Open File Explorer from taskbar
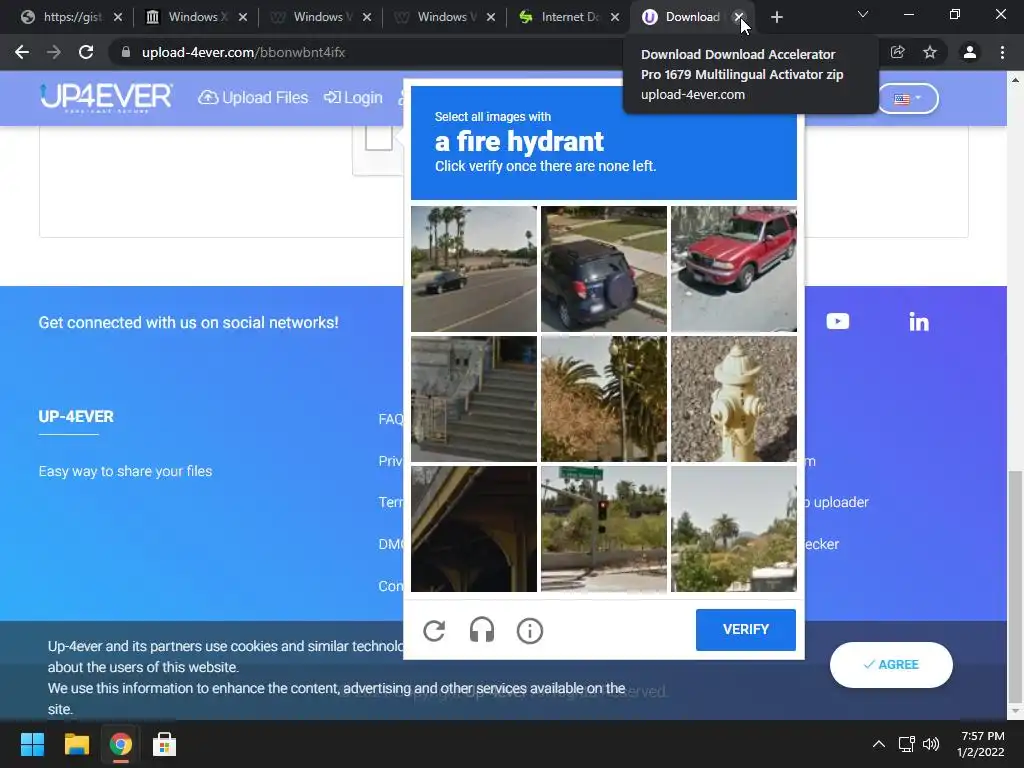The height and width of the screenshot is (768, 1024). pos(76,744)
